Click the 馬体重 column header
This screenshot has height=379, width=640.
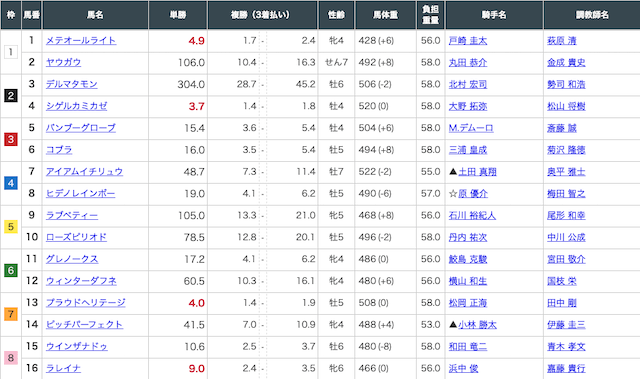point(385,15)
